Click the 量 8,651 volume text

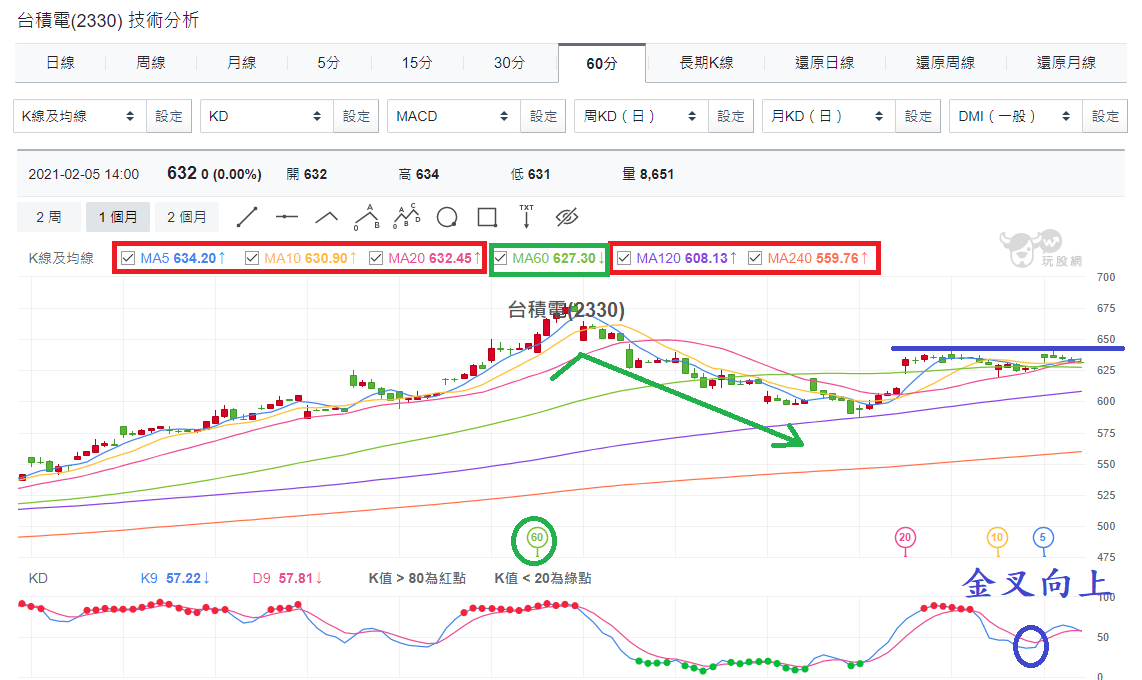point(648,174)
